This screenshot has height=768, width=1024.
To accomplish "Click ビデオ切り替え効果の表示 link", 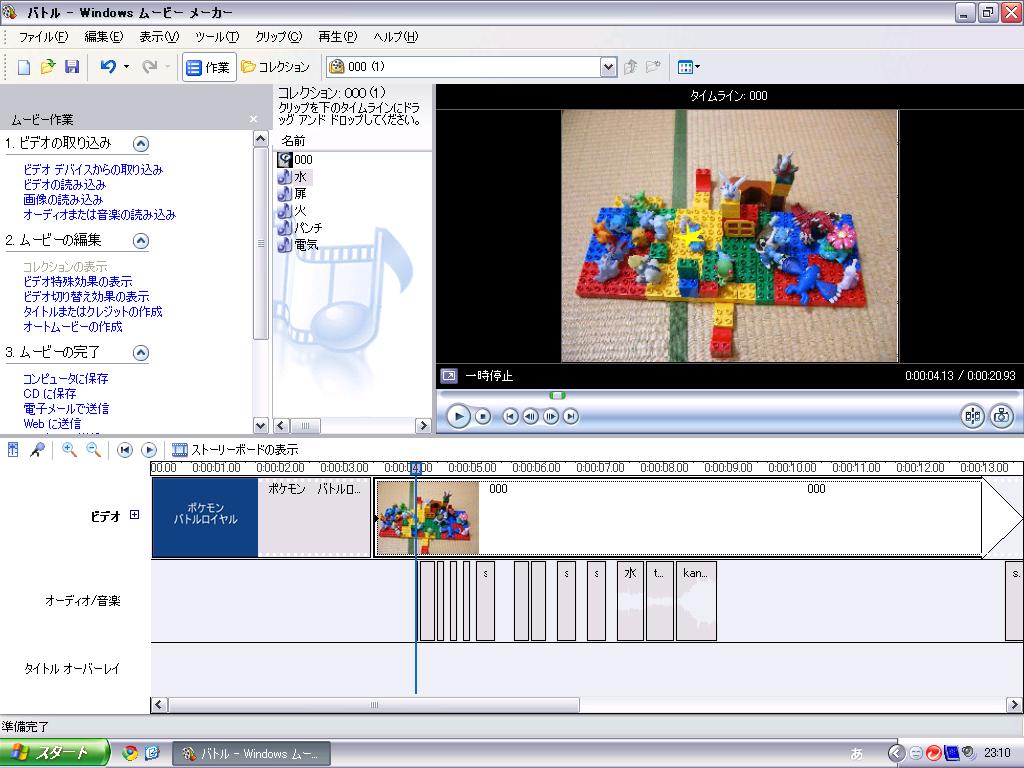I will (x=86, y=296).
